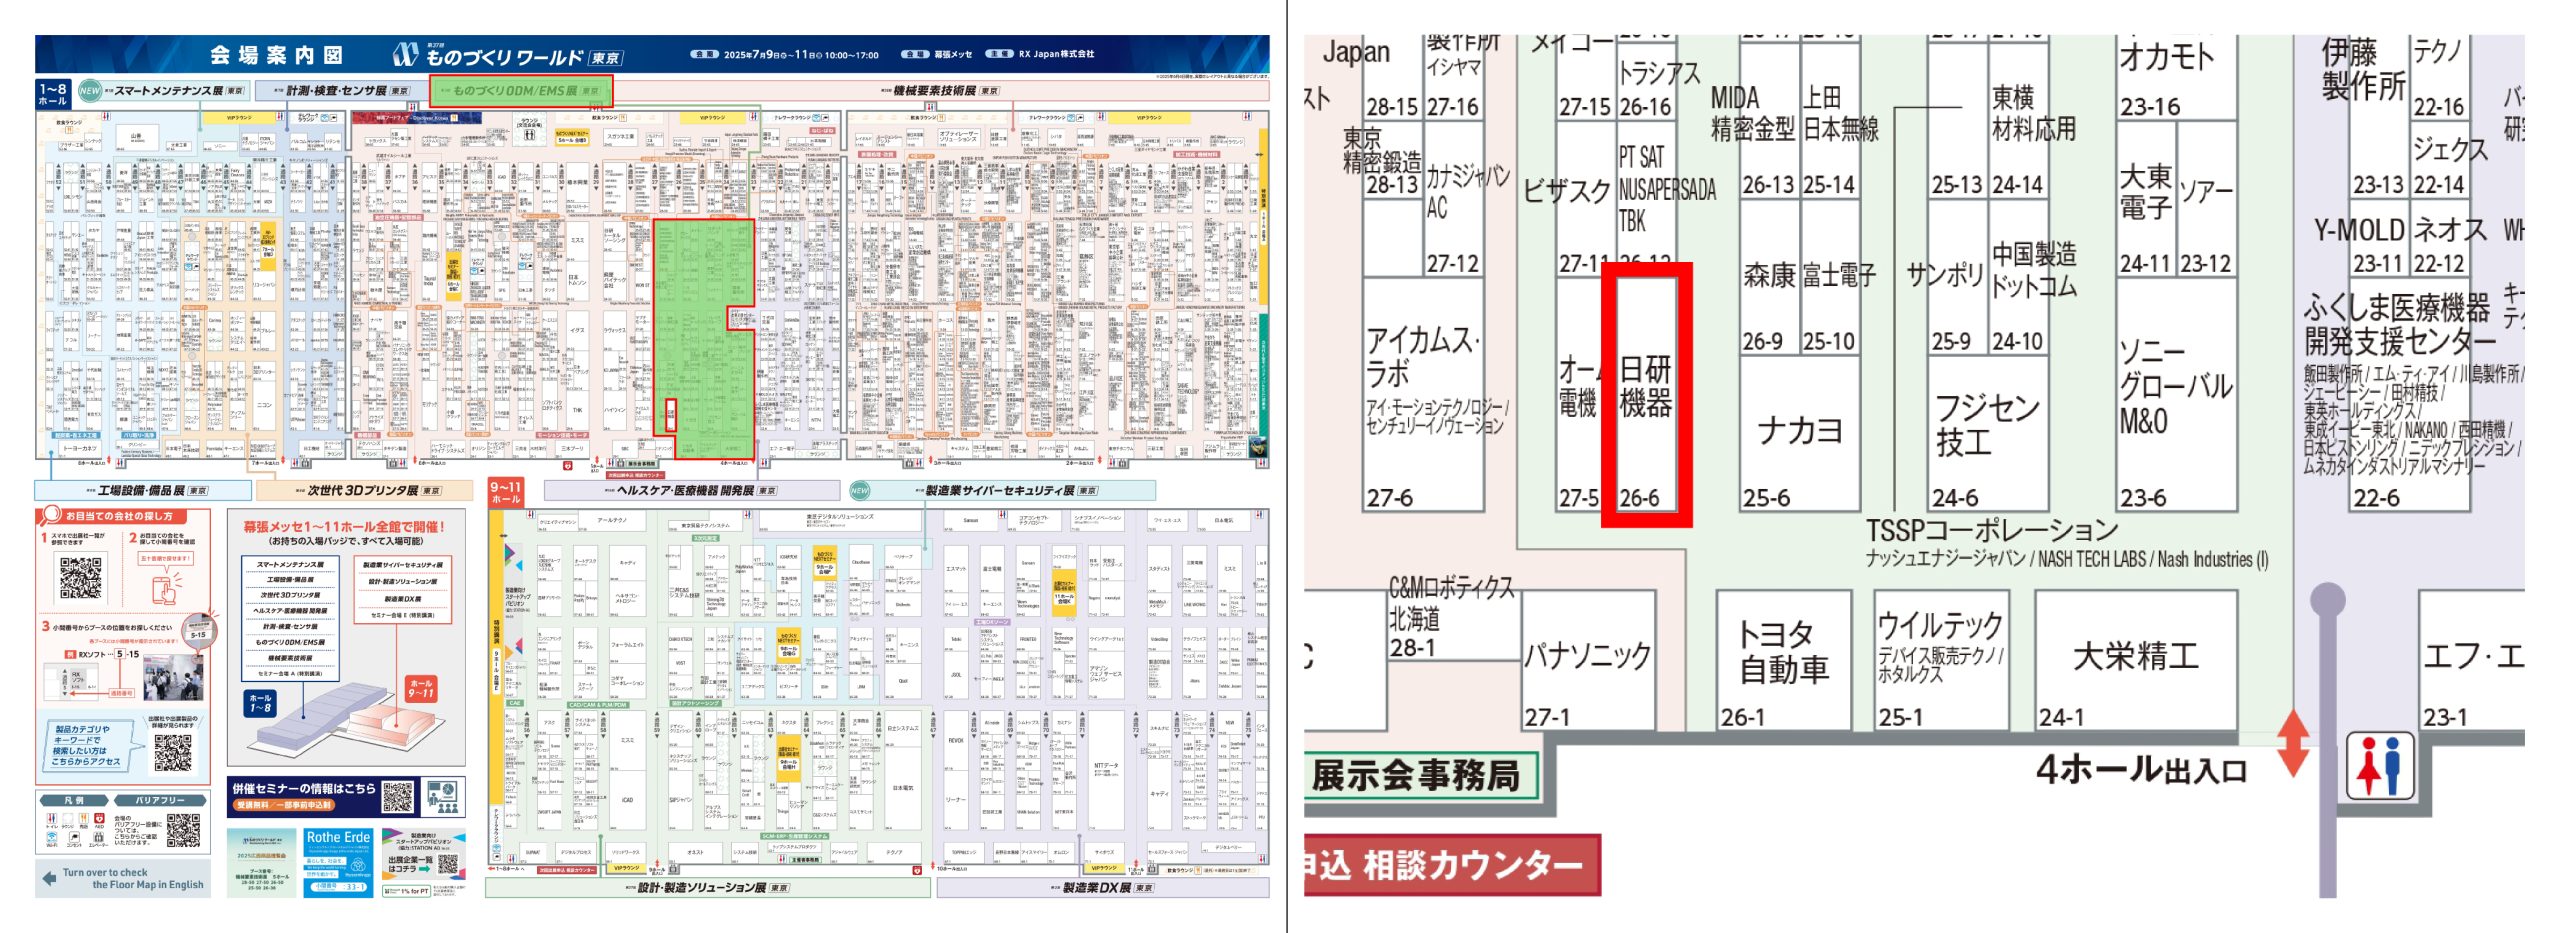2560x933 pixels.
Task: Click the QR code beside 製品カテゴリやキーワードで検索
Action: click(172, 752)
